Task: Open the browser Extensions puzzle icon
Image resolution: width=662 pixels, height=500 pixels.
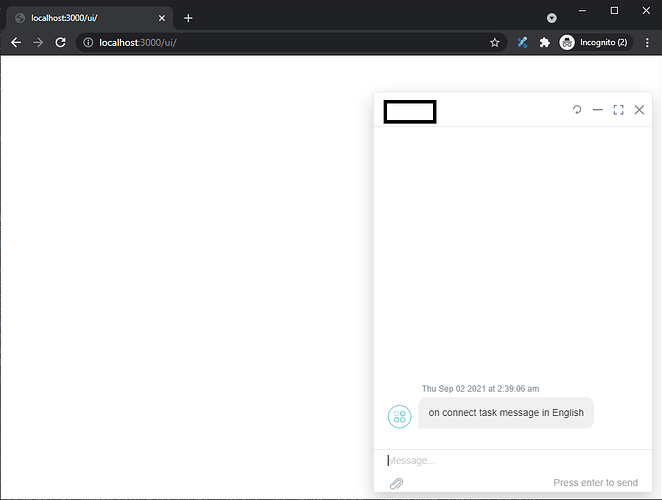Action: [544, 43]
